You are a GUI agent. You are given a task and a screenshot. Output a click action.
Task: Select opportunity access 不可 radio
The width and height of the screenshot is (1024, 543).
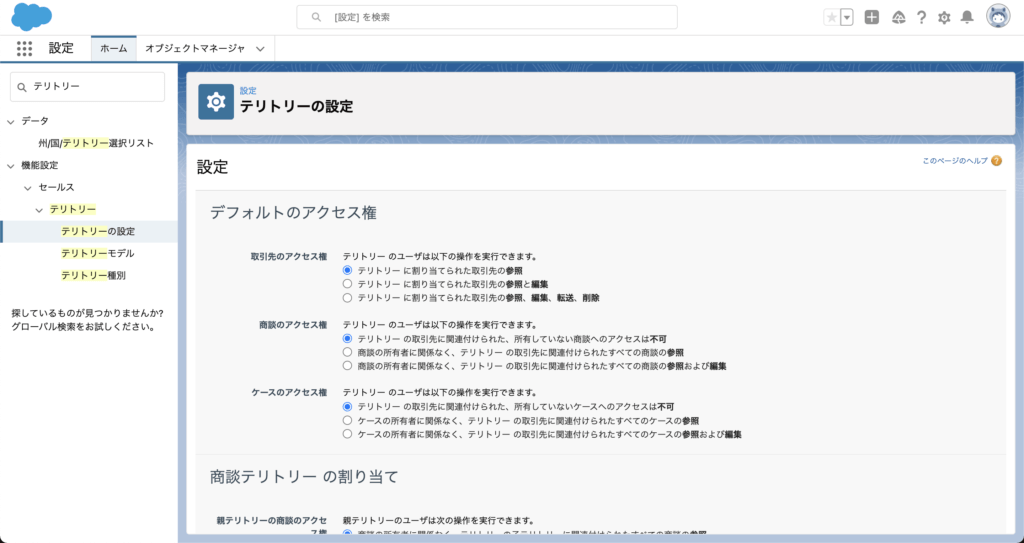[347, 338]
